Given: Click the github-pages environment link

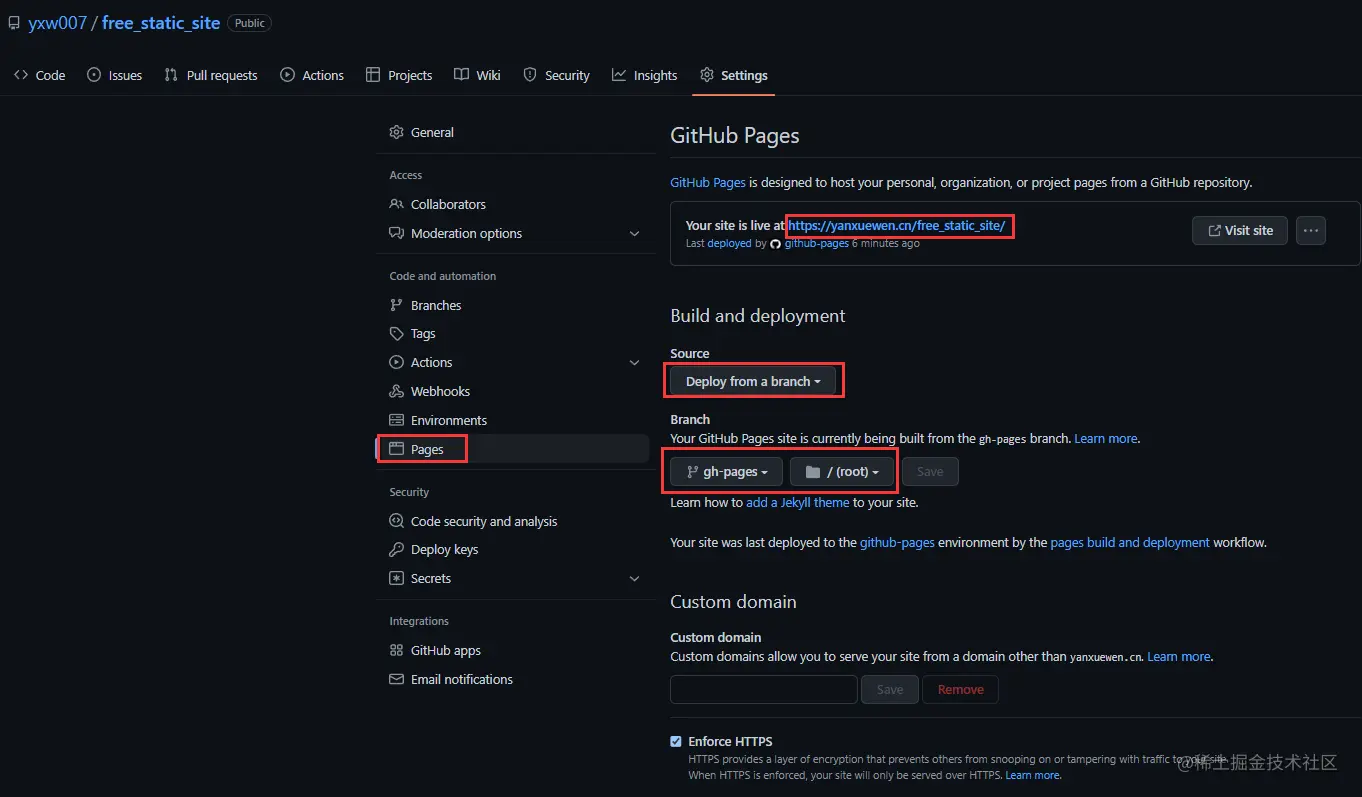Looking at the screenshot, I should point(897,542).
